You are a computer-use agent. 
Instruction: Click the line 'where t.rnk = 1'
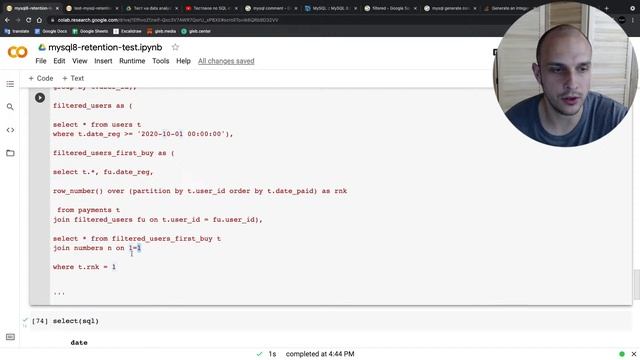tap(84, 267)
